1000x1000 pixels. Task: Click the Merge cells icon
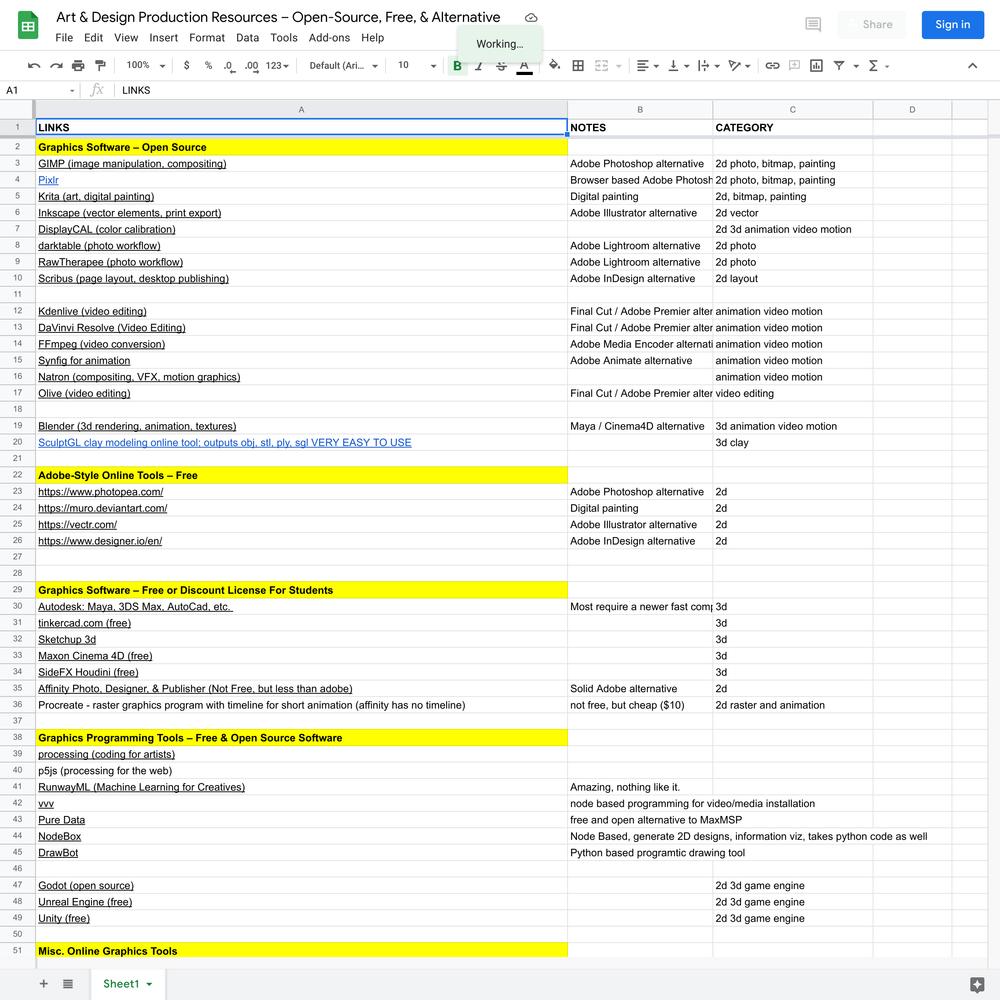pyautogui.click(x=601, y=66)
